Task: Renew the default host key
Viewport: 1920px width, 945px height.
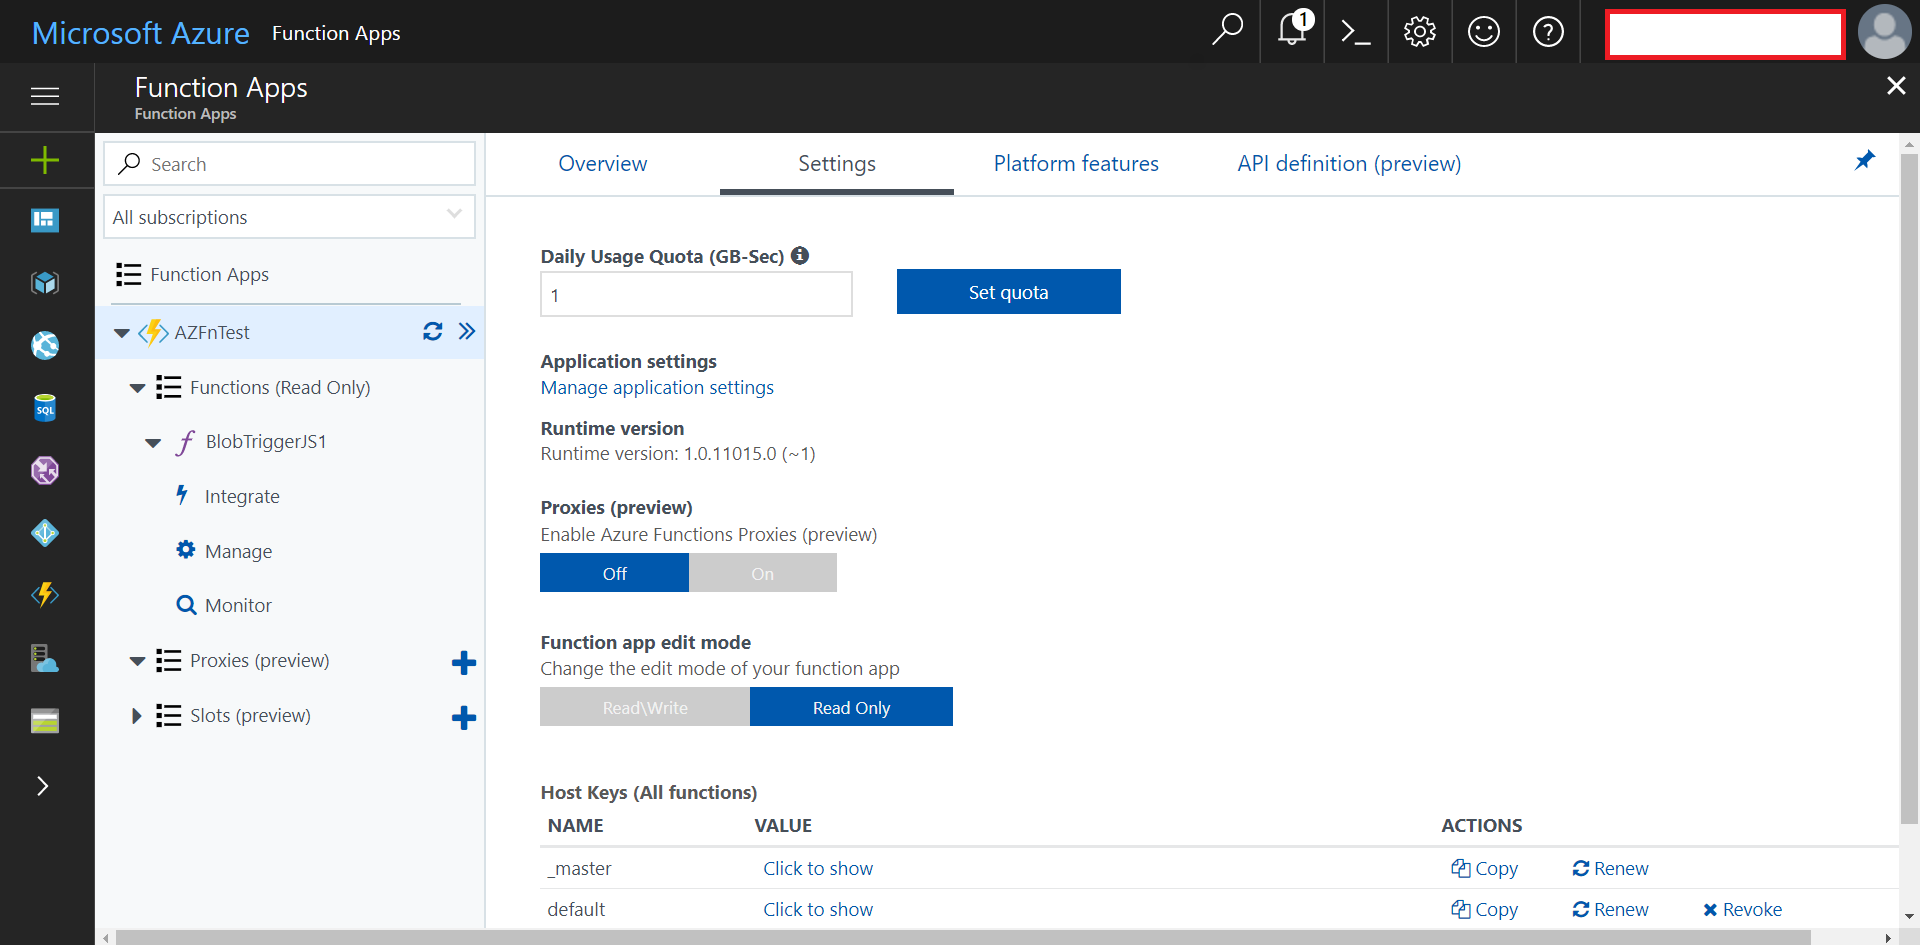Action: click(x=1610, y=909)
